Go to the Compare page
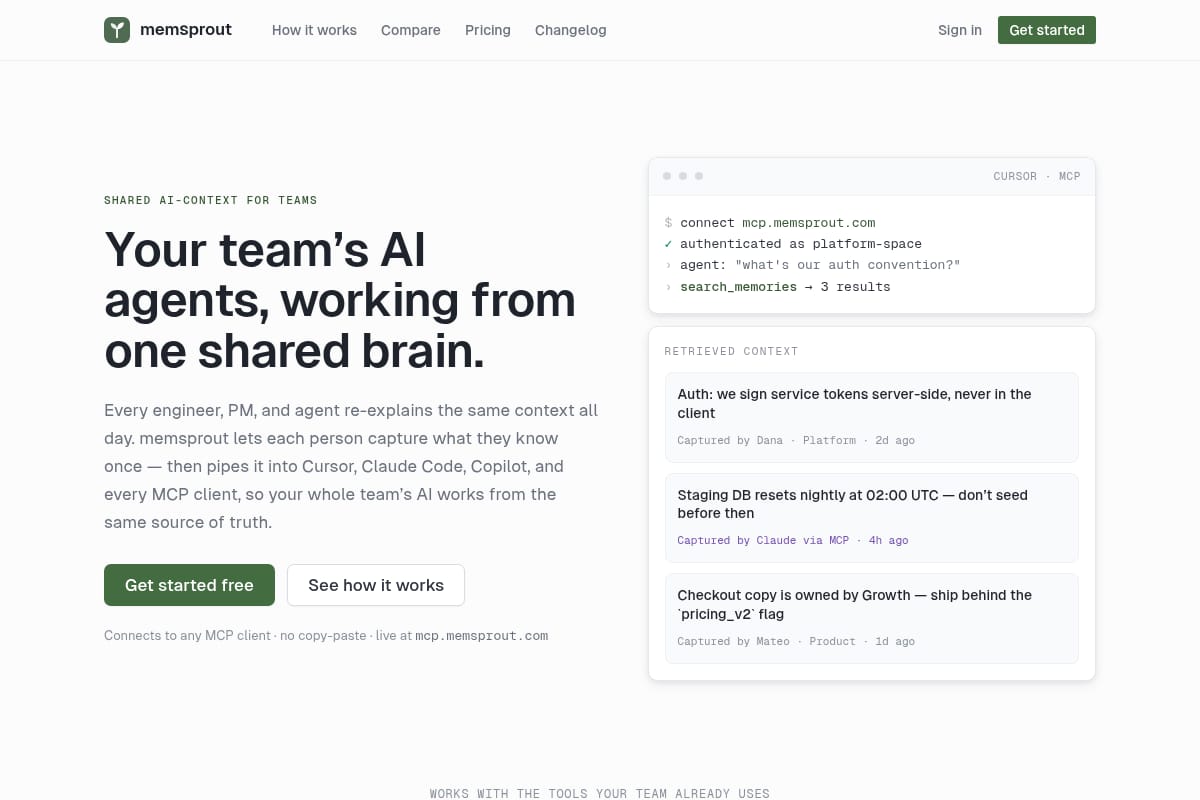Viewport: 1200px width, 800px height. pyautogui.click(x=411, y=30)
